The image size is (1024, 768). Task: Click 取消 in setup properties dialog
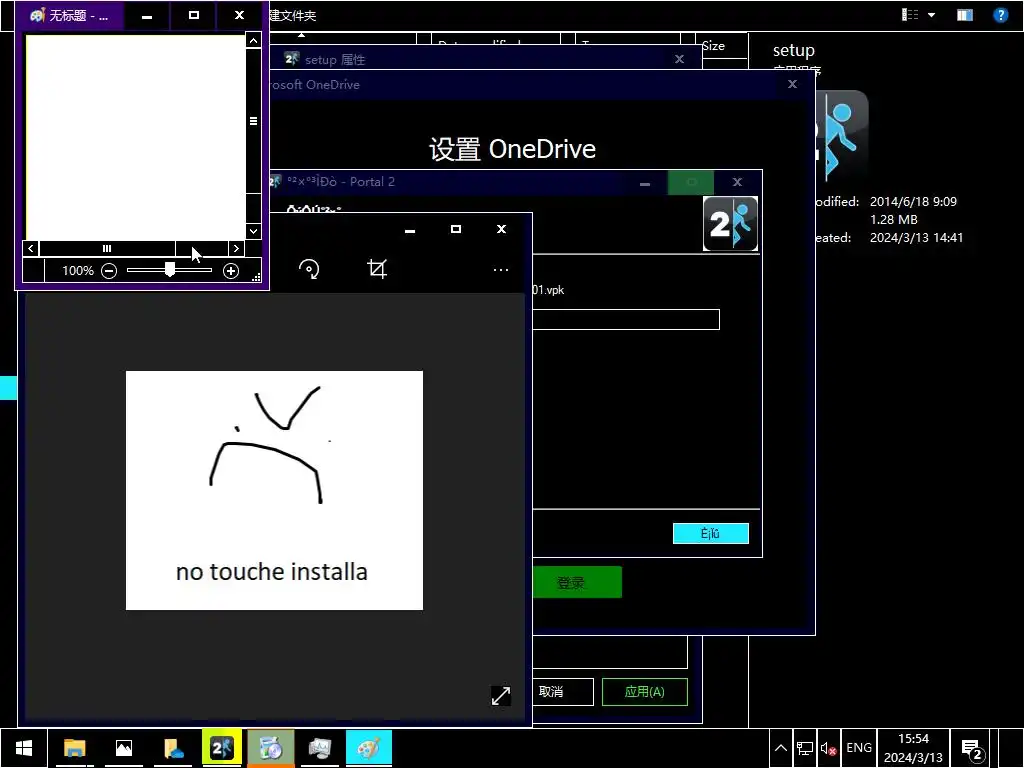click(x=563, y=692)
